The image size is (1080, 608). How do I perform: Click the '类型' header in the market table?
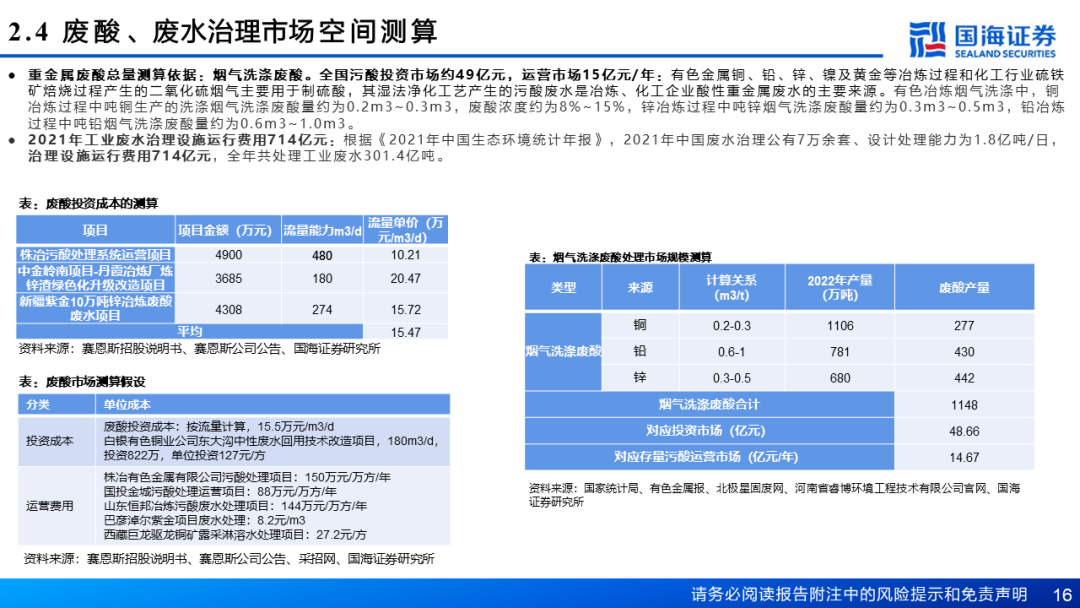tap(563, 287)
